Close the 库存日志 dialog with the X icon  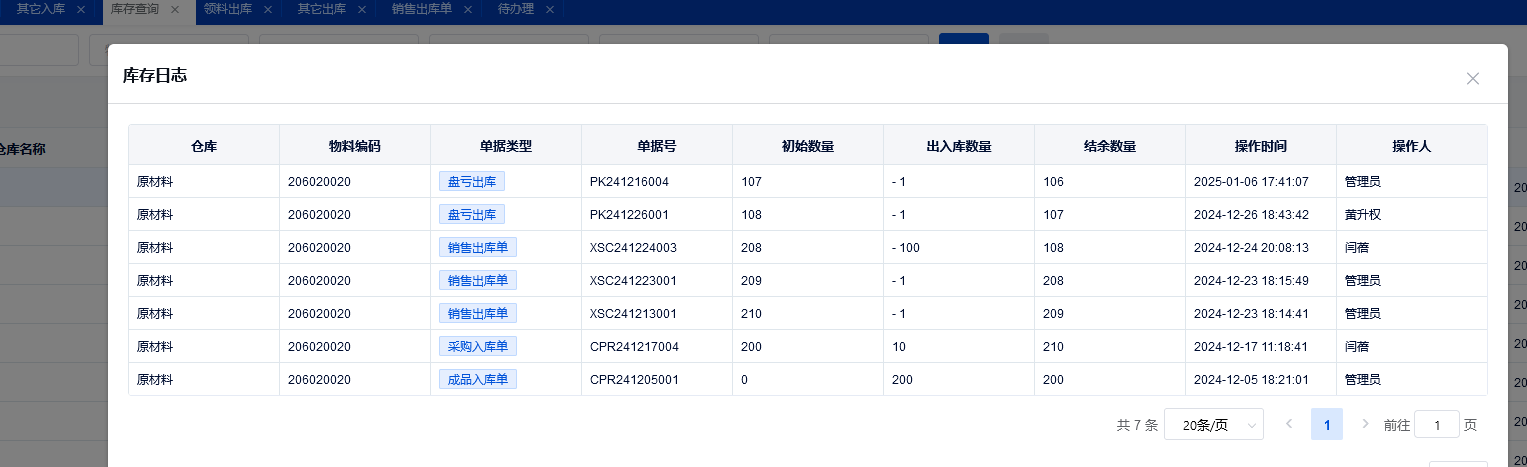pyautogui.click(x=1472, y=78)
